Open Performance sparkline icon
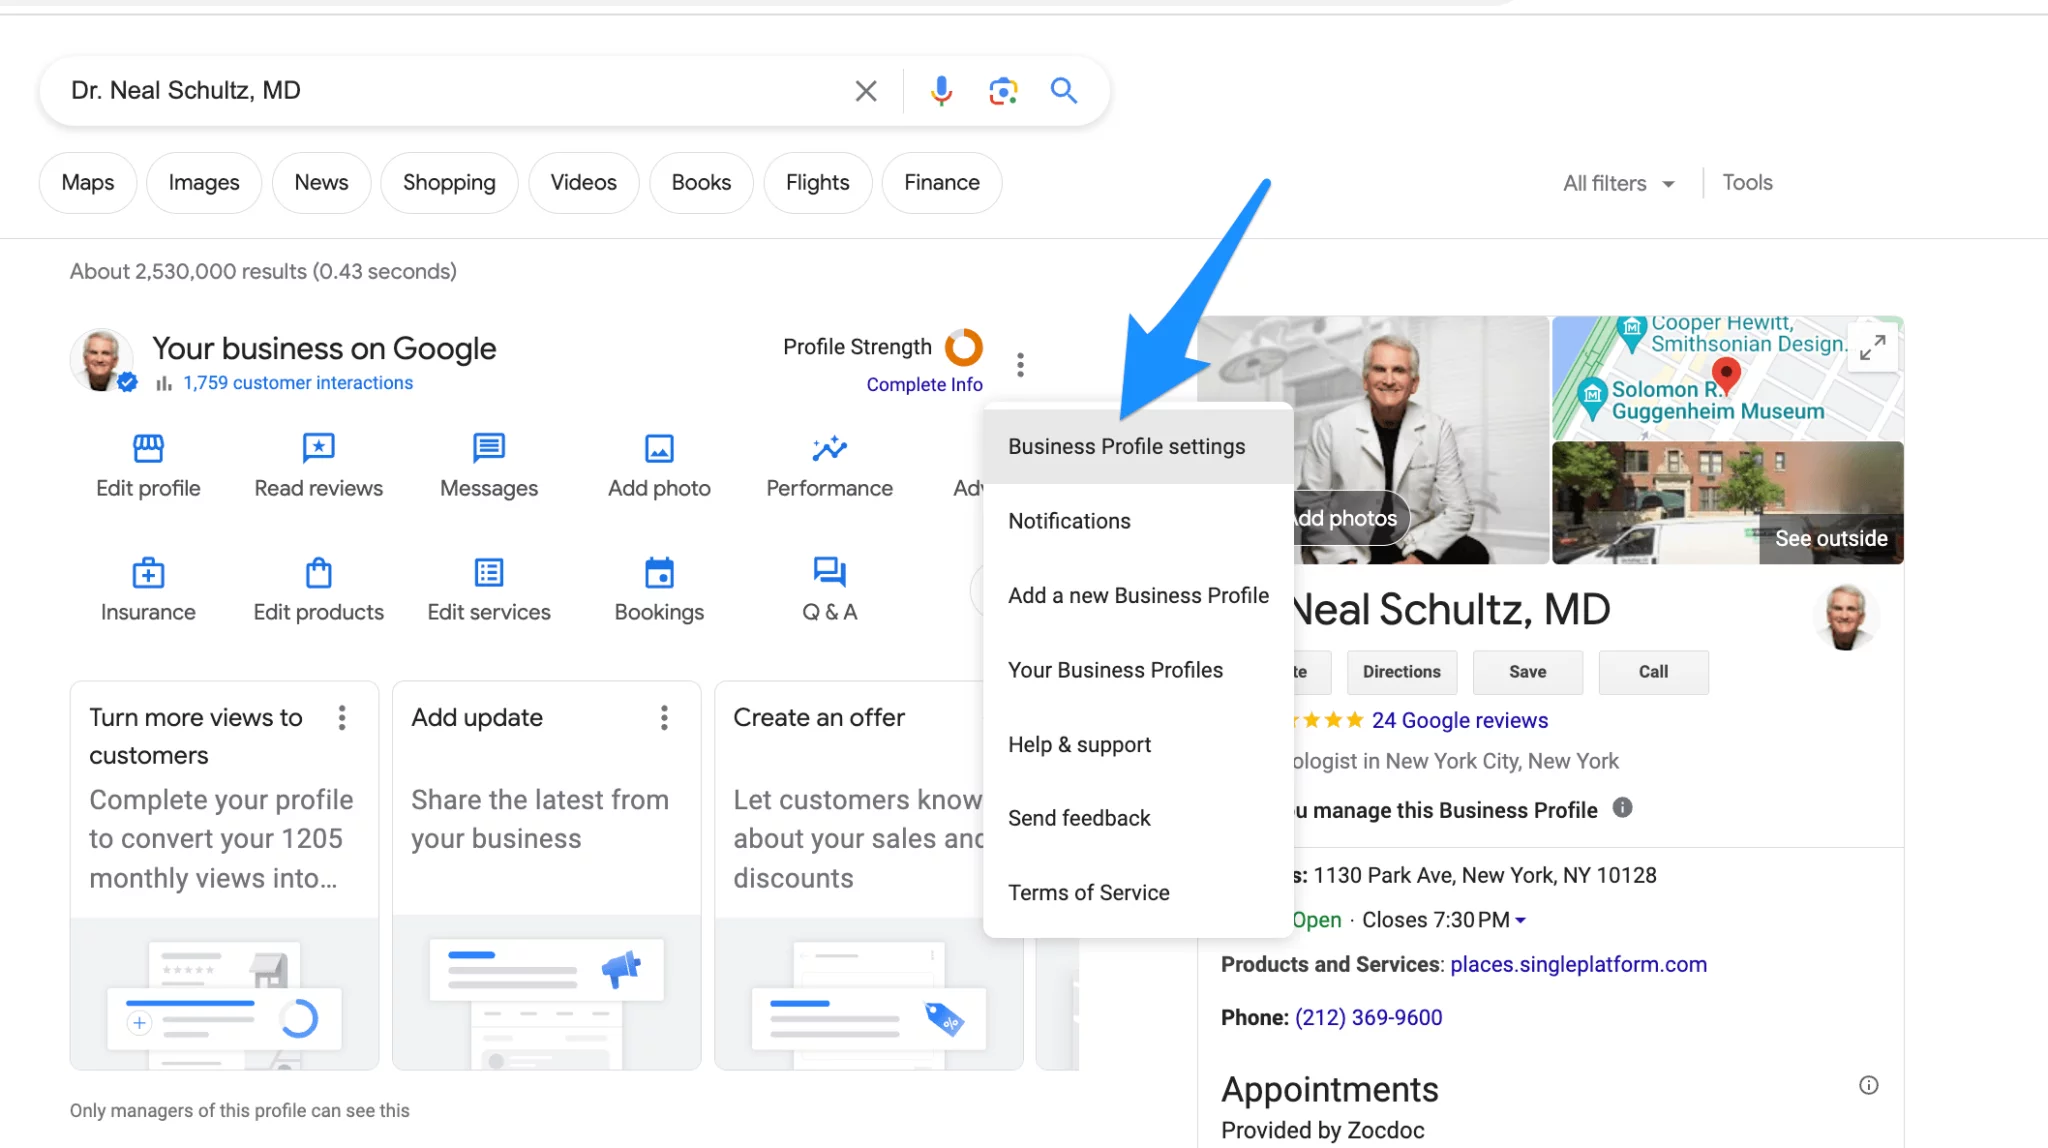The width and height of the screenshot is (2048, 1148). point(829,448)
